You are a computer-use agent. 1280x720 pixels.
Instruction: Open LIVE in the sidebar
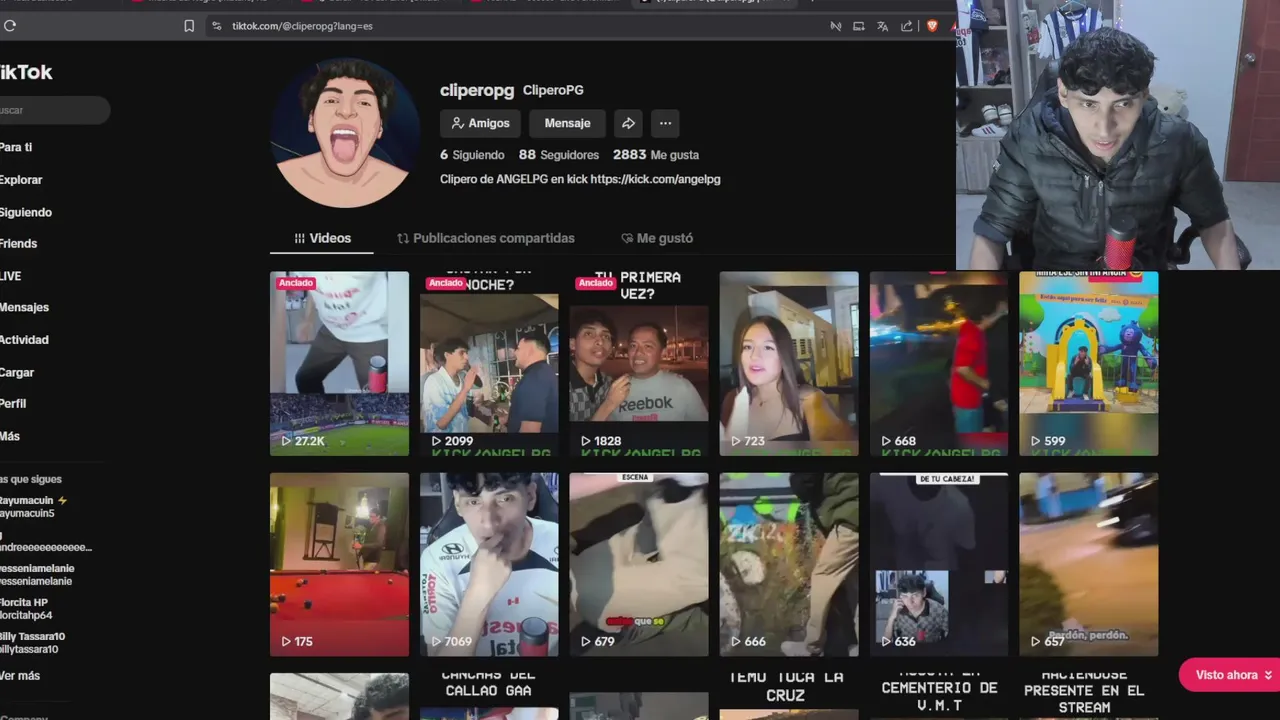coord(11,276)
